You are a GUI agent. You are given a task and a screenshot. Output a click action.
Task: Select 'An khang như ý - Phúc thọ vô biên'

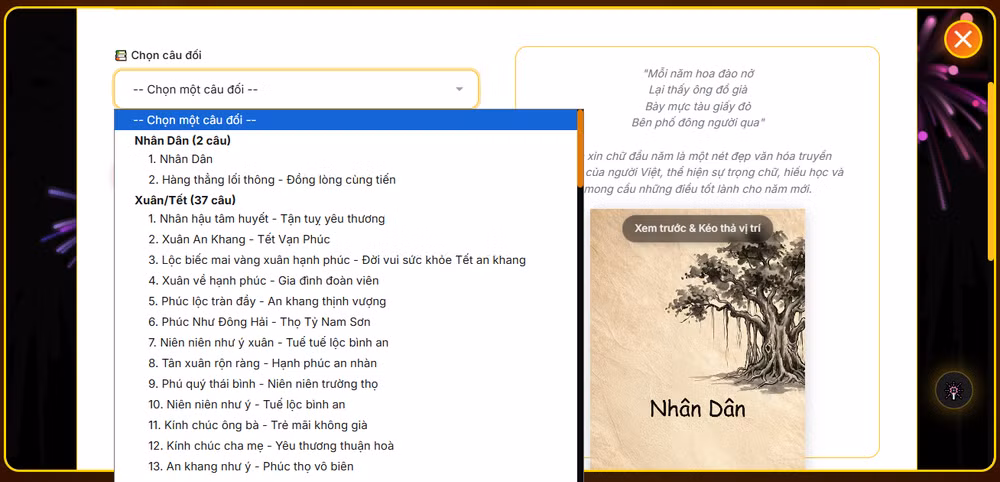tap(250, 466)
